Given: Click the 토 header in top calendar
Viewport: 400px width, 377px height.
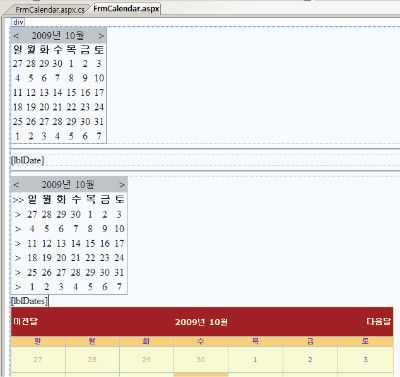Looking at the screenshot, I should coord(99,50).
